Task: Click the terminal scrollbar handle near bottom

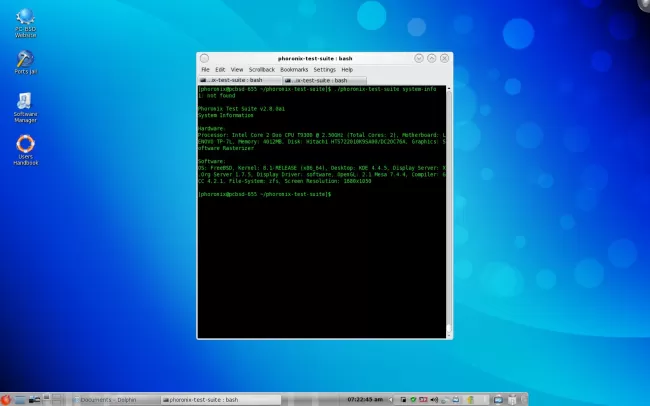Action: [449, 328]
